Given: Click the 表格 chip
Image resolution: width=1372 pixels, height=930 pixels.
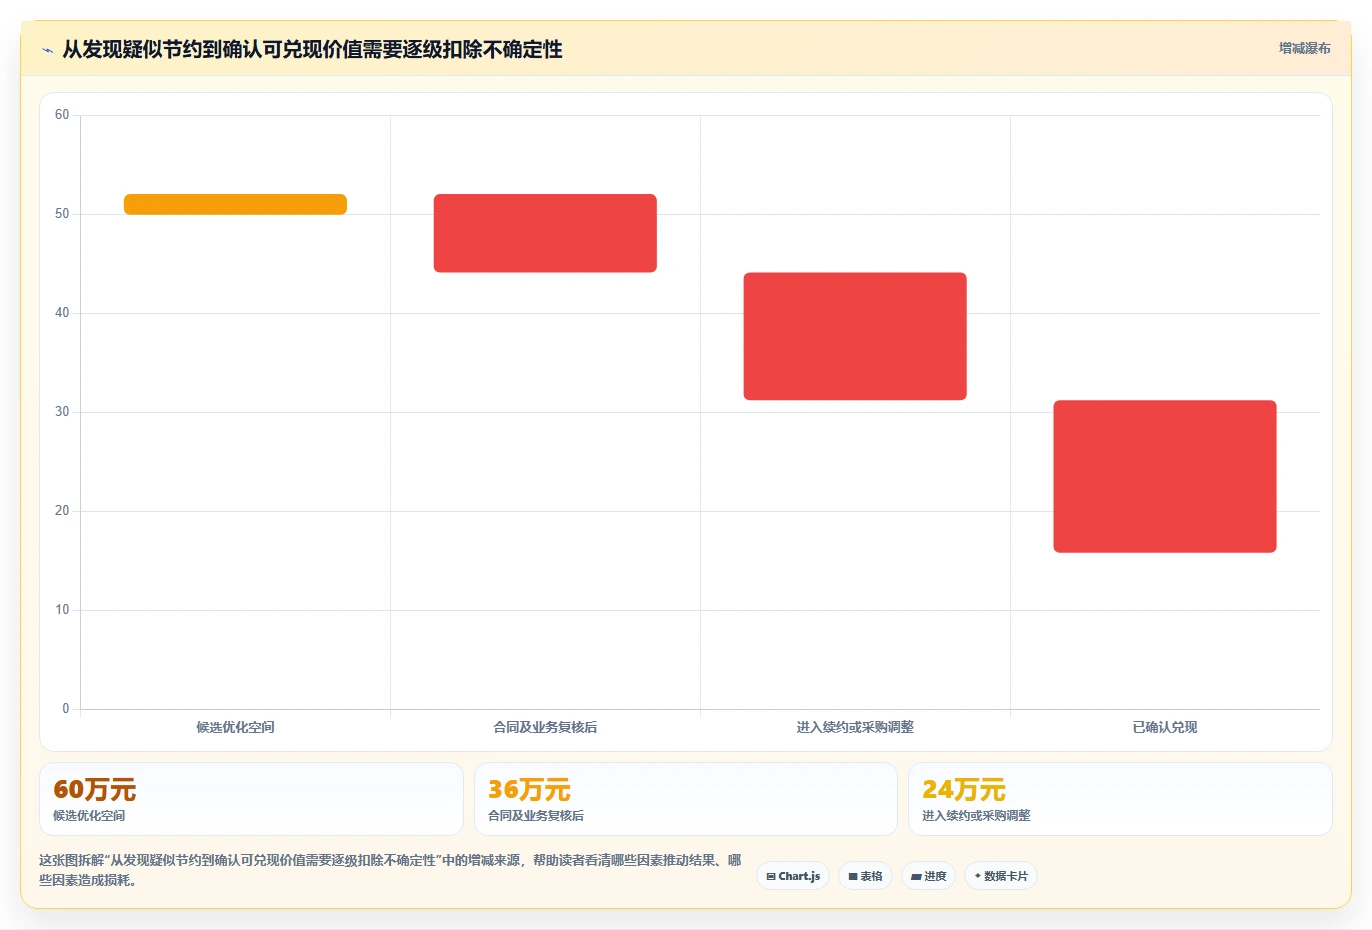Looking at the screenshot, I should (x=866, y=876).
